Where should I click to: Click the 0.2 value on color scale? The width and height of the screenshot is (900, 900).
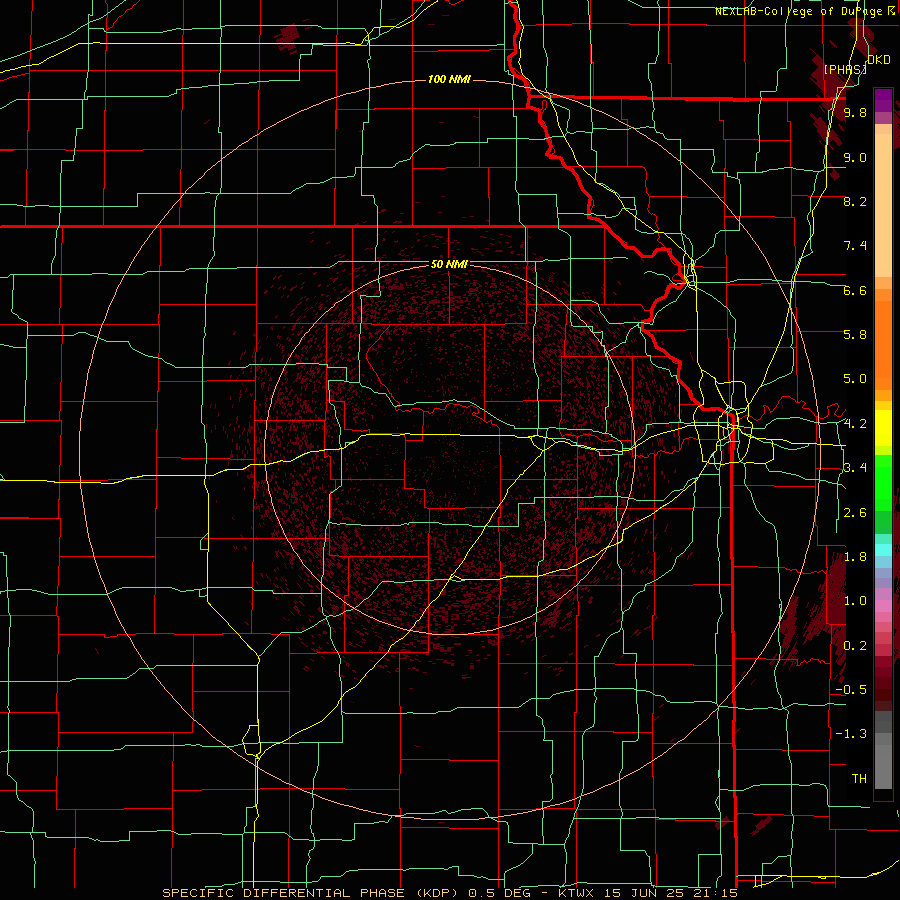pos(855,646)
